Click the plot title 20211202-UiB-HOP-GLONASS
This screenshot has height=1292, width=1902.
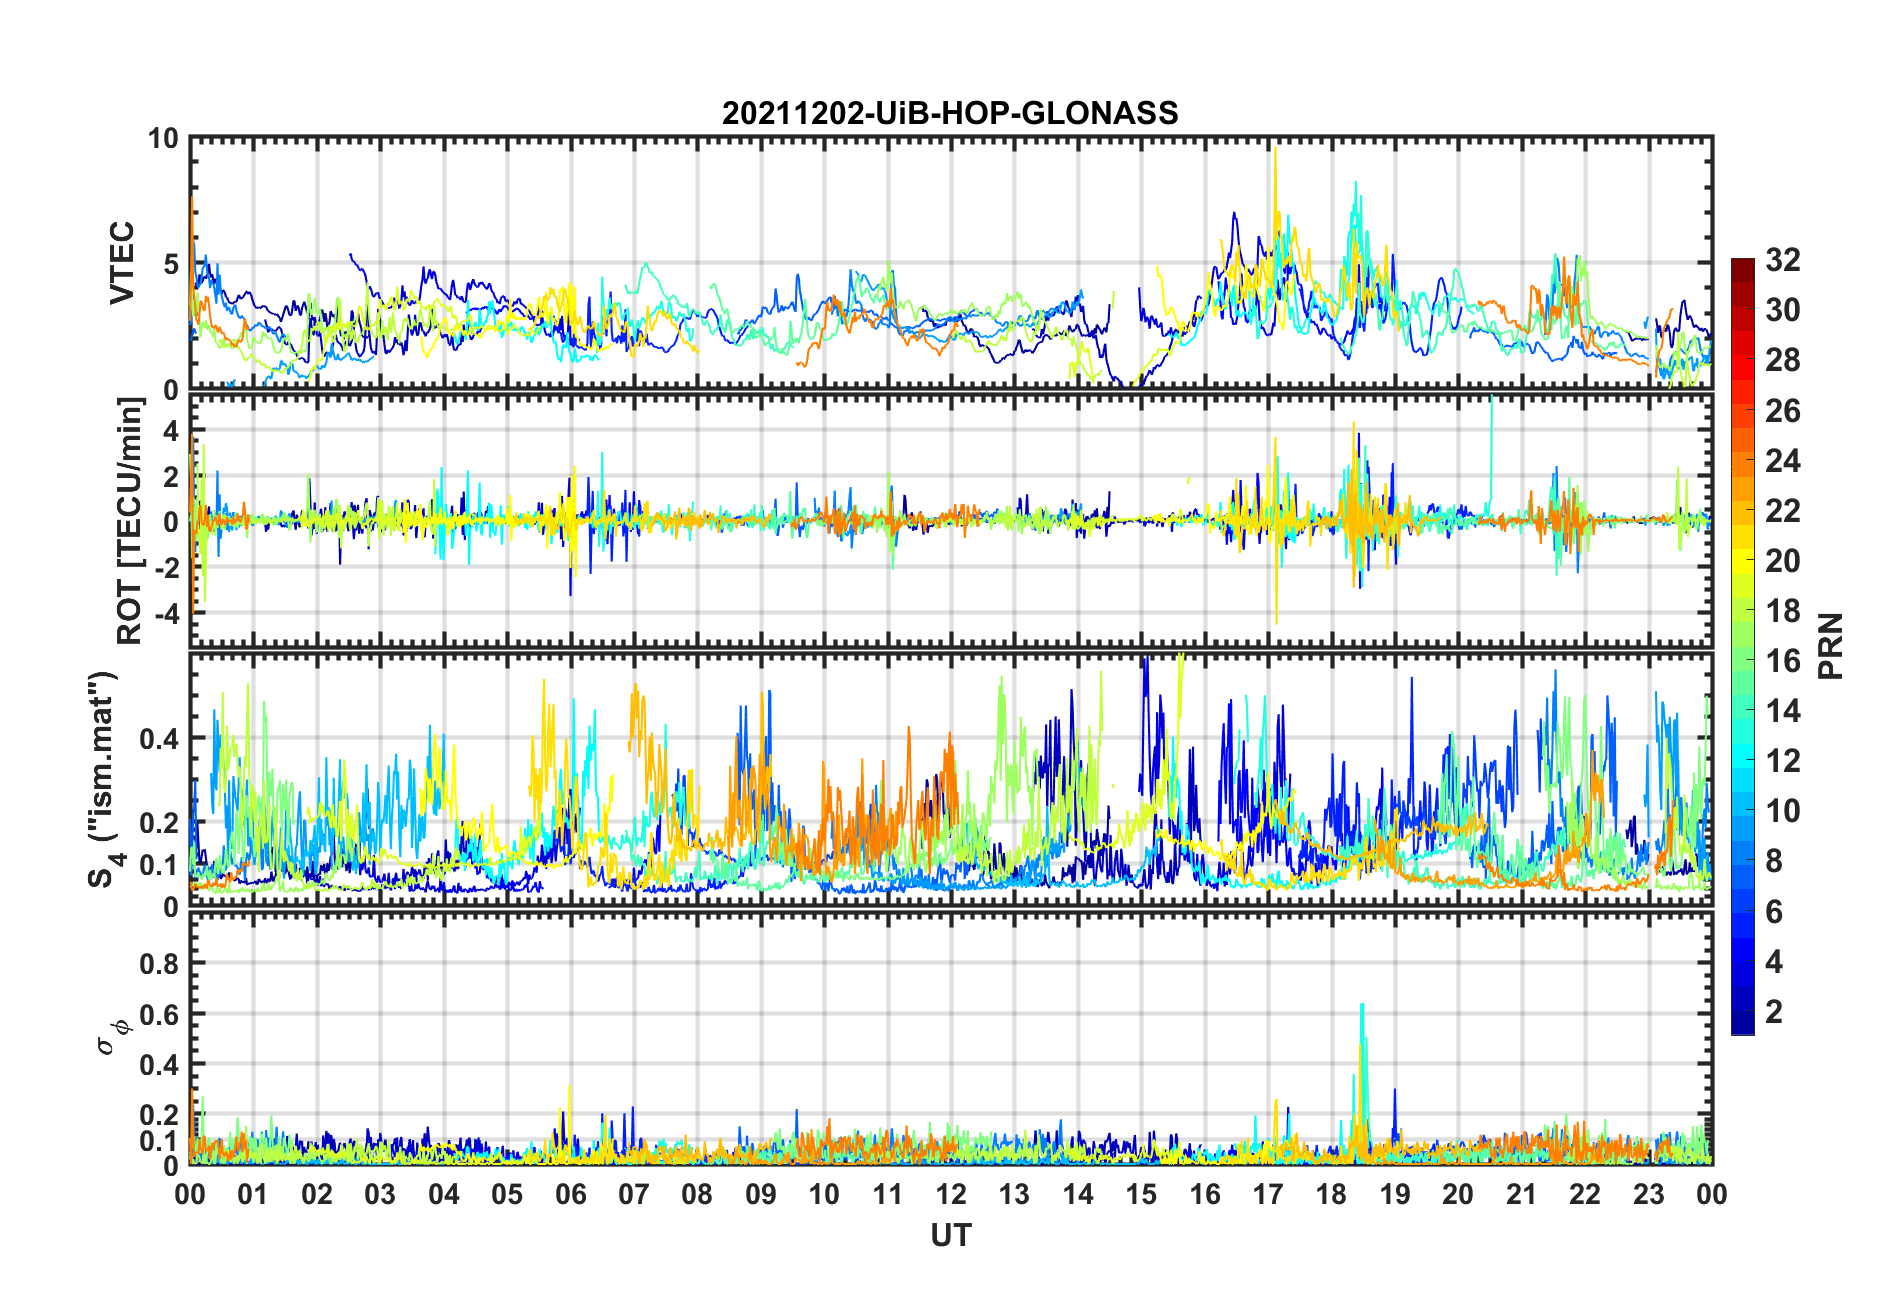950,112
